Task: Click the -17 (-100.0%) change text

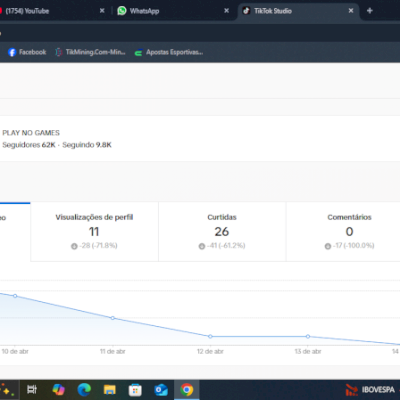Action: click(x=353, y=246)
